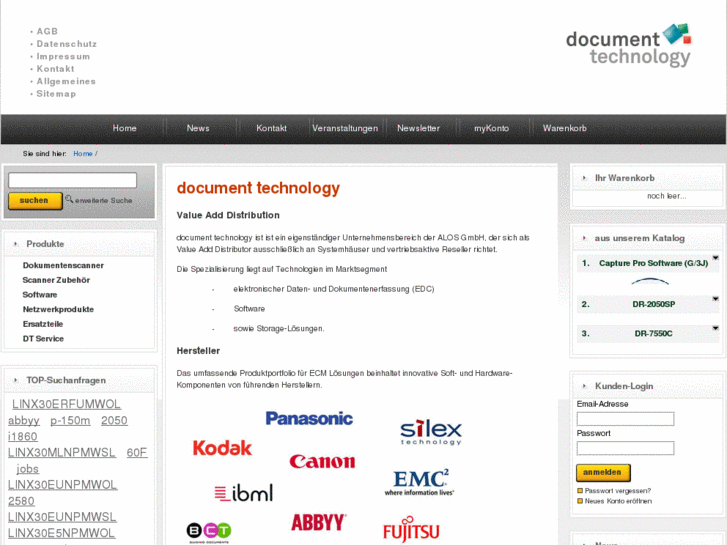The height and width of the screenshot is (545, 727).
Task: Open Impressum link in the header
Action: 64,56
